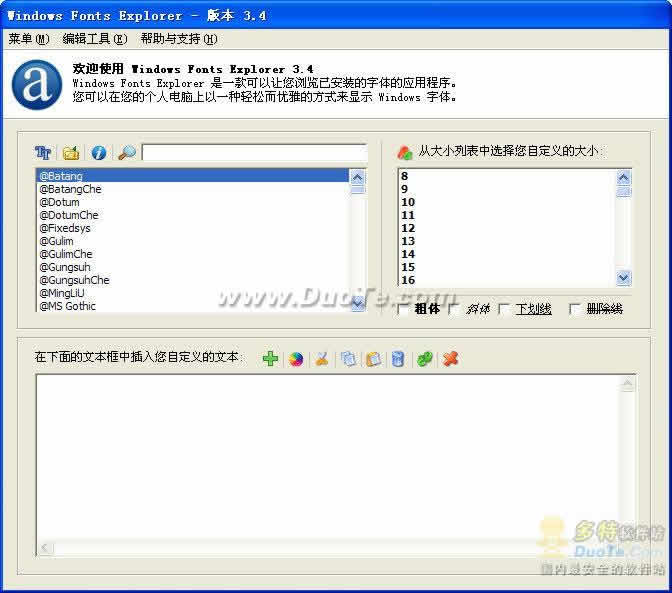
Task: Click the green chain link icon
Action: 425,359
